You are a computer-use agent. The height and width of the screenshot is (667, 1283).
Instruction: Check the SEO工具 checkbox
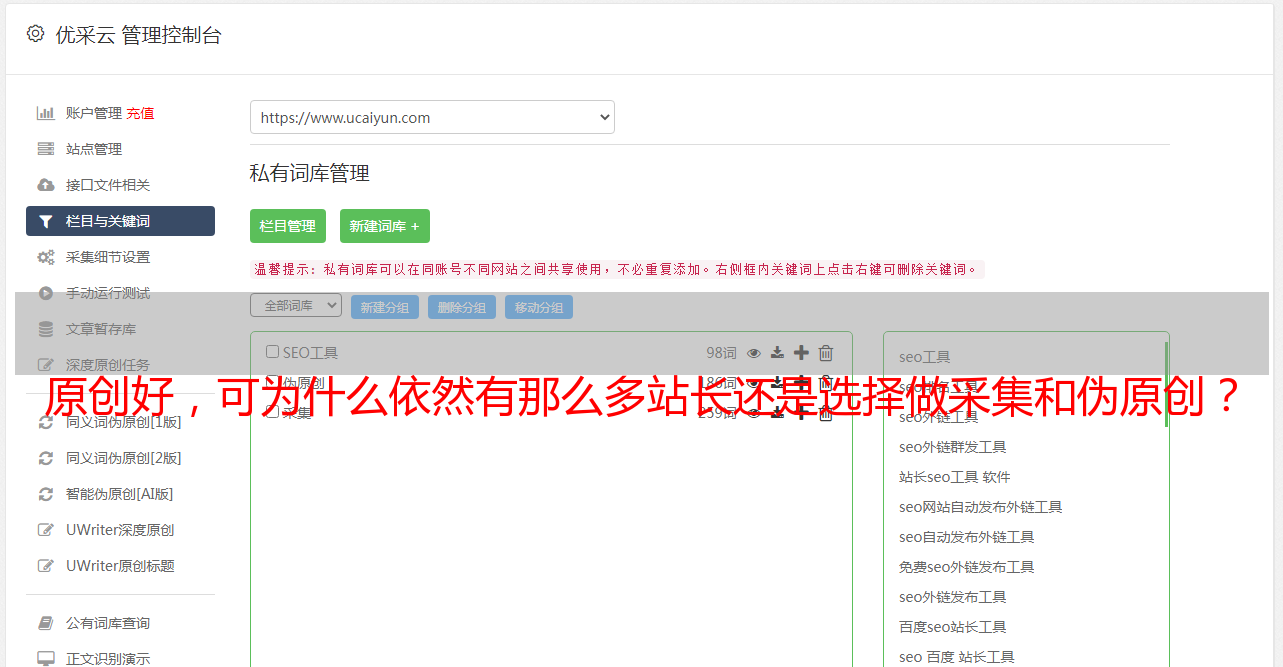tap(272, 352)
